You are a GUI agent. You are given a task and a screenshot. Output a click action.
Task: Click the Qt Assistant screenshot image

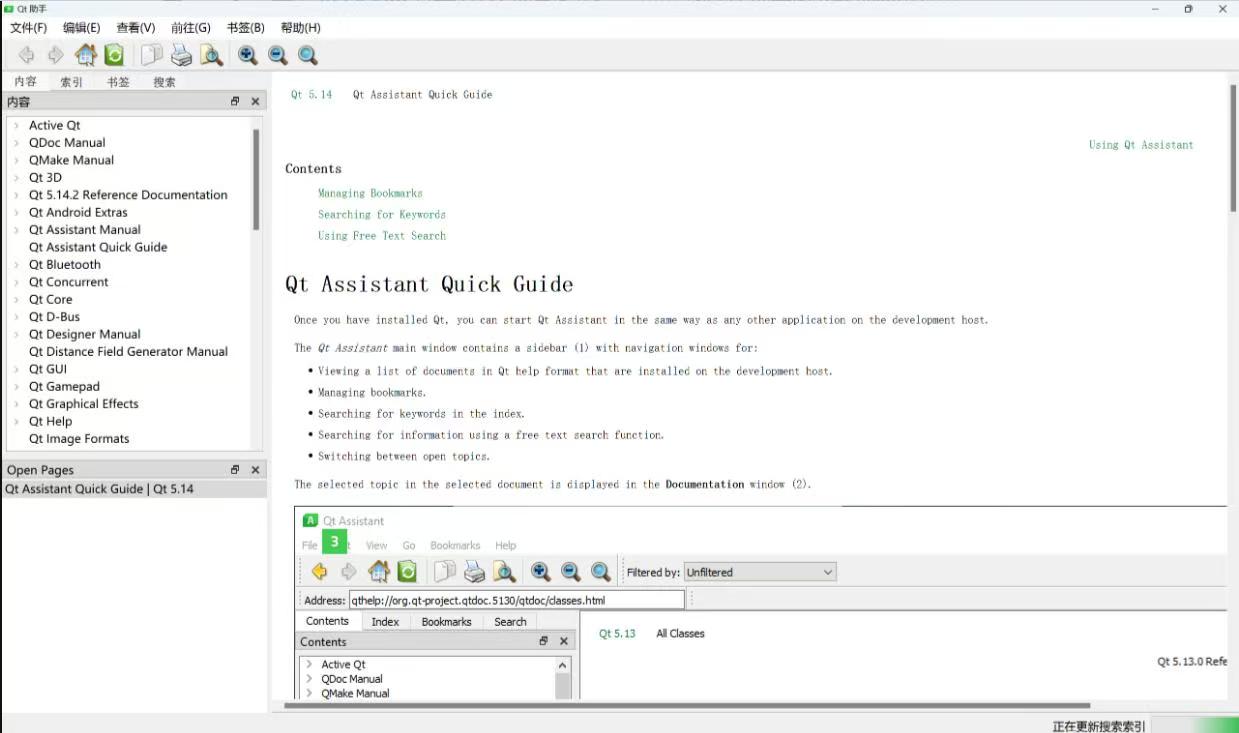[x=760, y=602]
